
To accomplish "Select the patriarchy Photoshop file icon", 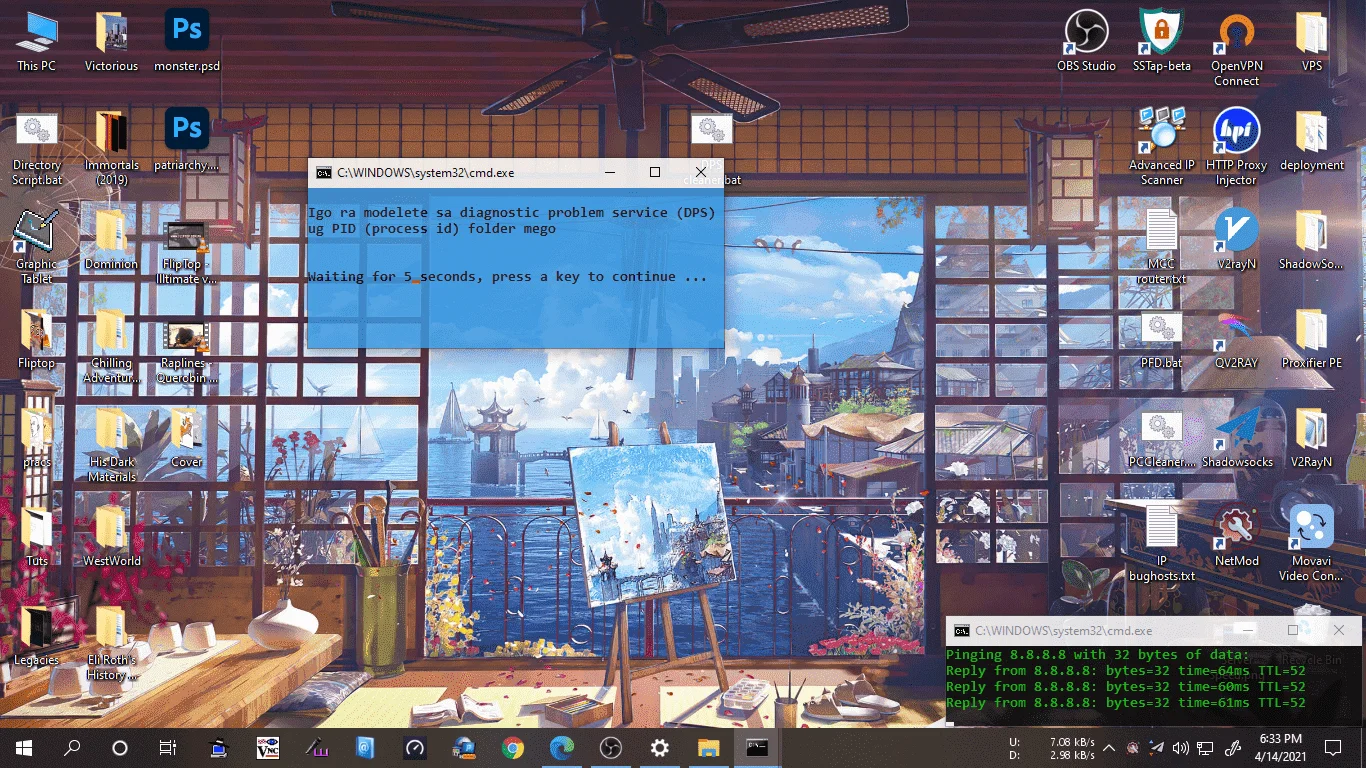I will point(187,141).
